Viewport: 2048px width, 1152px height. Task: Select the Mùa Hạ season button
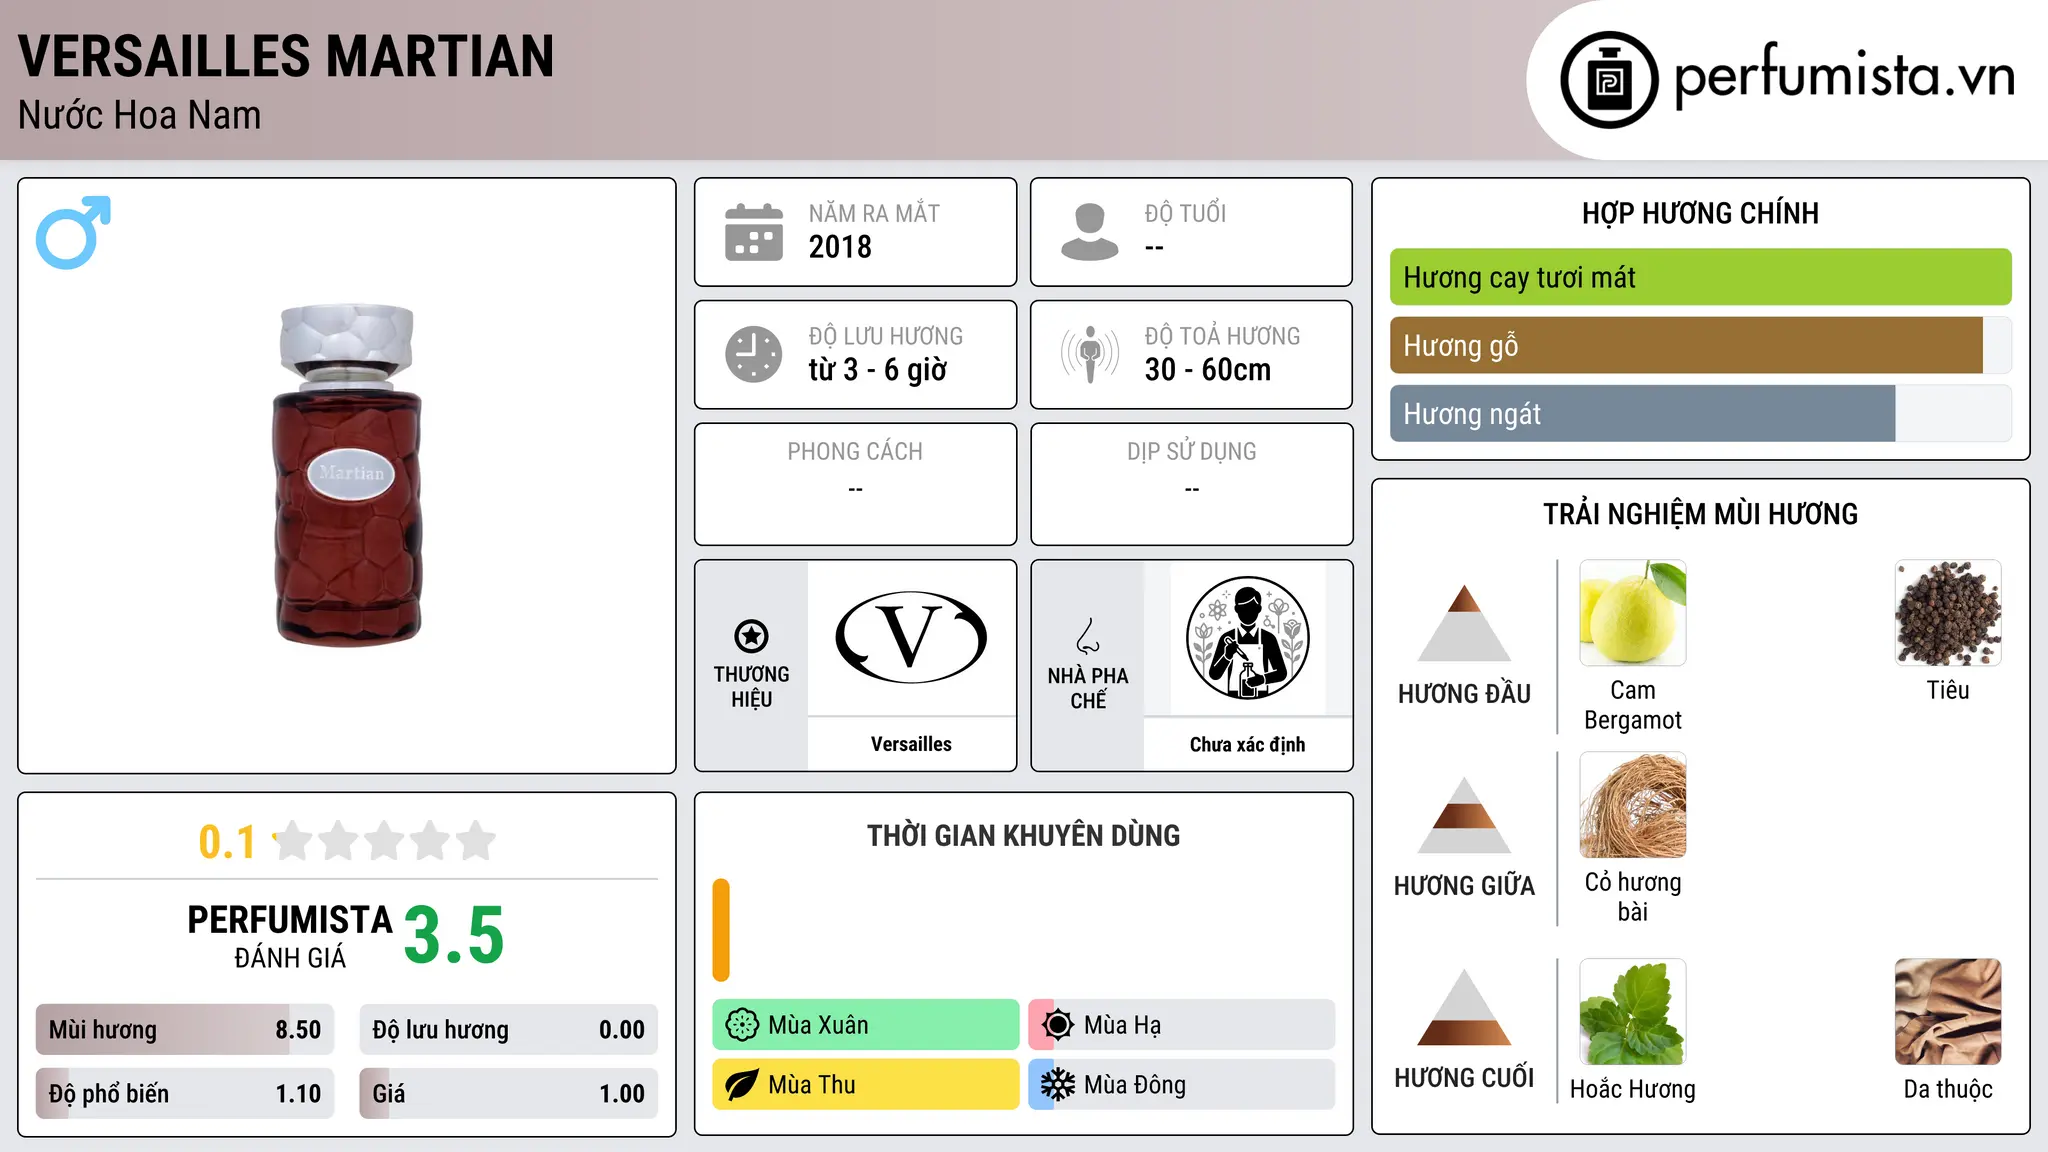click(x=1182, y=1025)
